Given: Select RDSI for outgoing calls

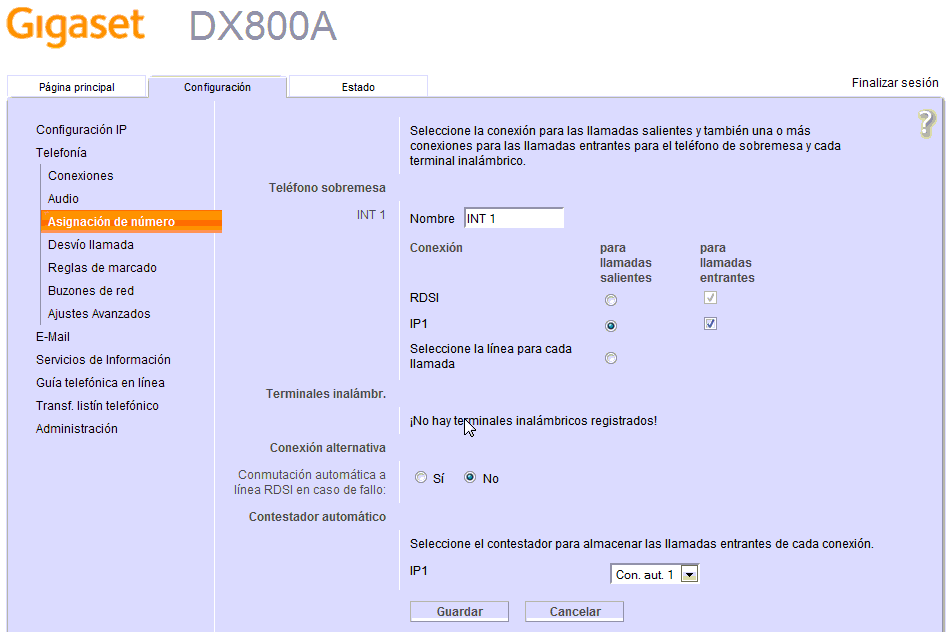Looking at the screenshot, I should [611, 300].
